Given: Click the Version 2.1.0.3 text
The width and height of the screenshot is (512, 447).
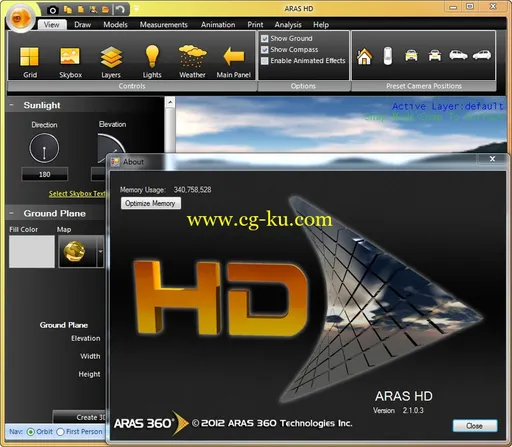Looking at the screenshot, I should click(x=398, y=410).
